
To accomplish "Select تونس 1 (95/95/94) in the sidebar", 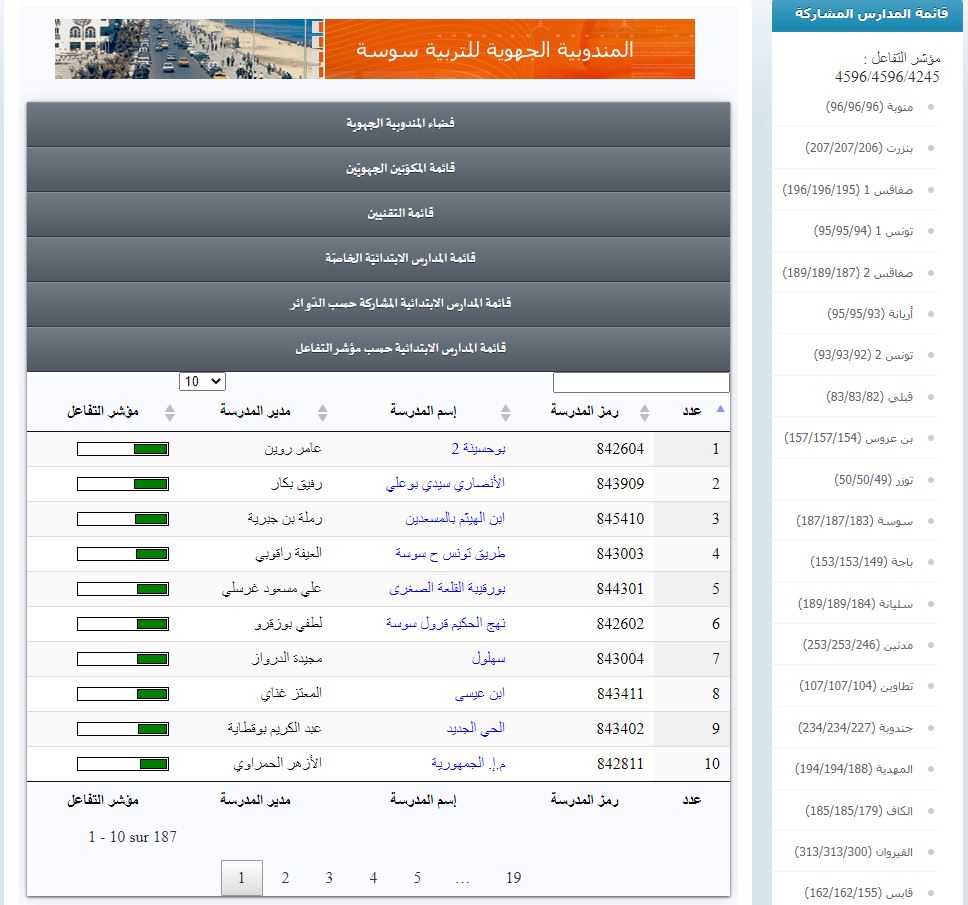I will [x=863, y=231].
